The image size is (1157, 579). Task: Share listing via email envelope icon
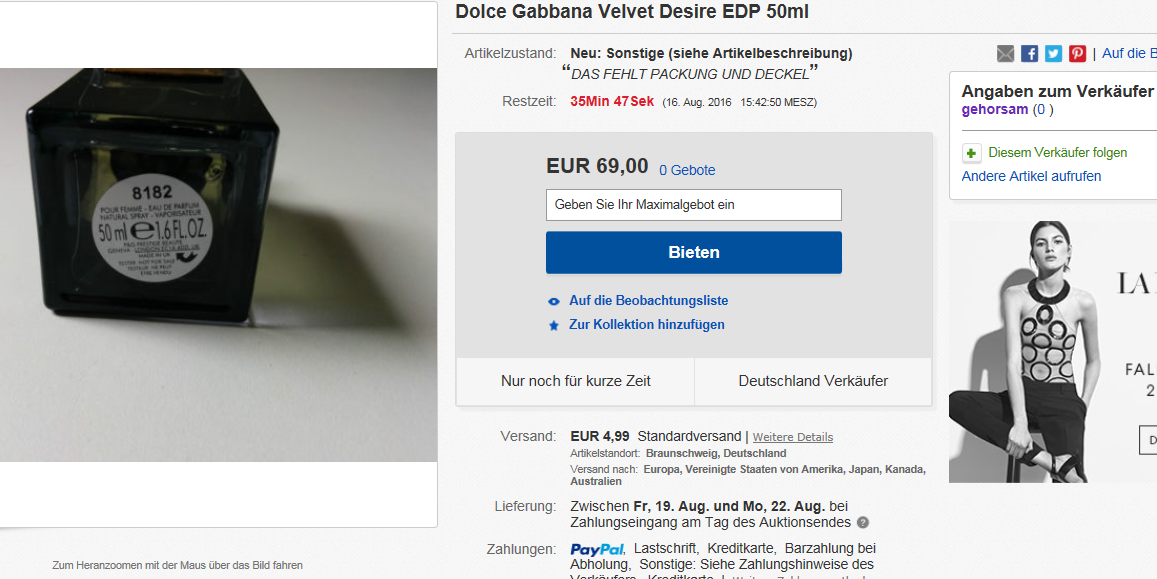click(1005, 53)
